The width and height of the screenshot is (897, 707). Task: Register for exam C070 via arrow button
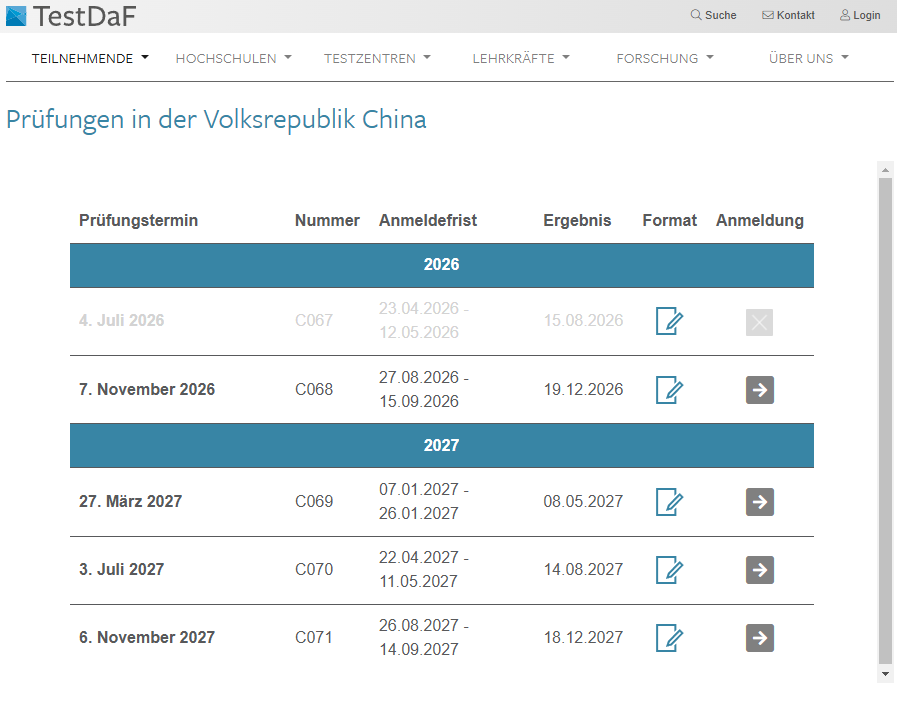click(x=760, y=570)
